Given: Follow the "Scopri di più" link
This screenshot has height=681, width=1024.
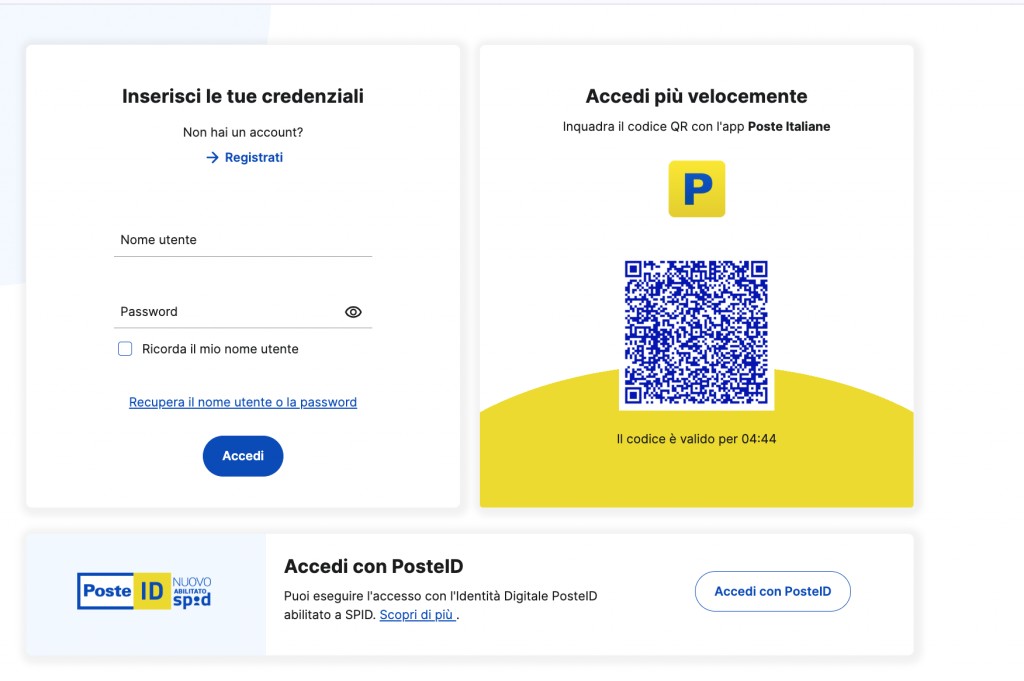Looking at the screenshot, I should click(x=417, y=615).
